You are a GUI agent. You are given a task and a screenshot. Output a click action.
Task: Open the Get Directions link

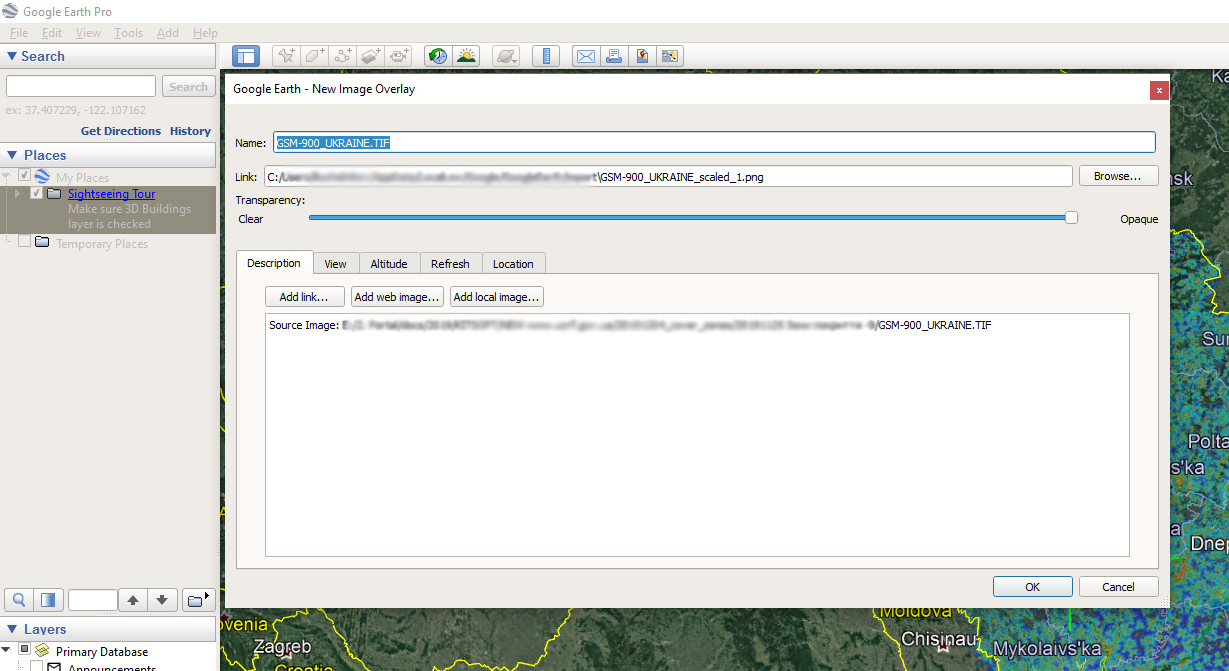tap(121, 131)
